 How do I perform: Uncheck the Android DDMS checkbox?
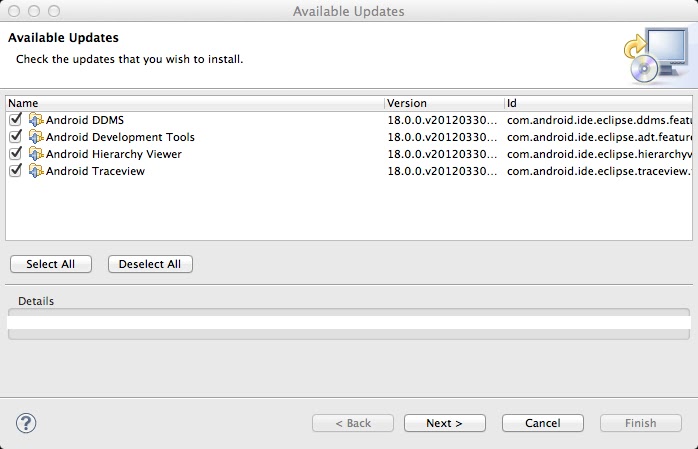coord(16,120)
